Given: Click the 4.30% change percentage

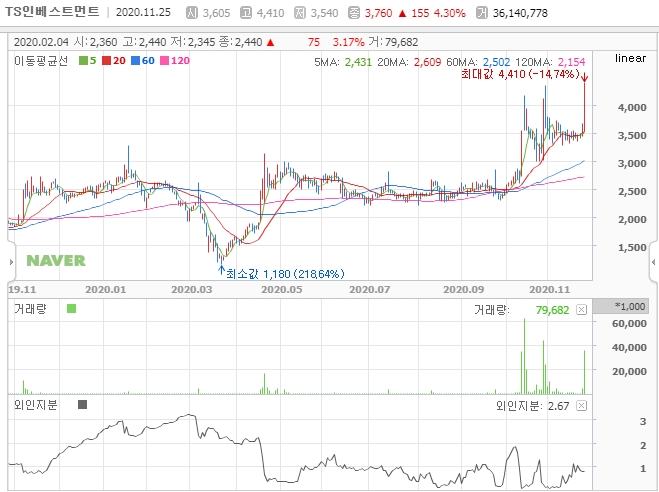Looking at the screenshot, I should (x=449, y=13).
